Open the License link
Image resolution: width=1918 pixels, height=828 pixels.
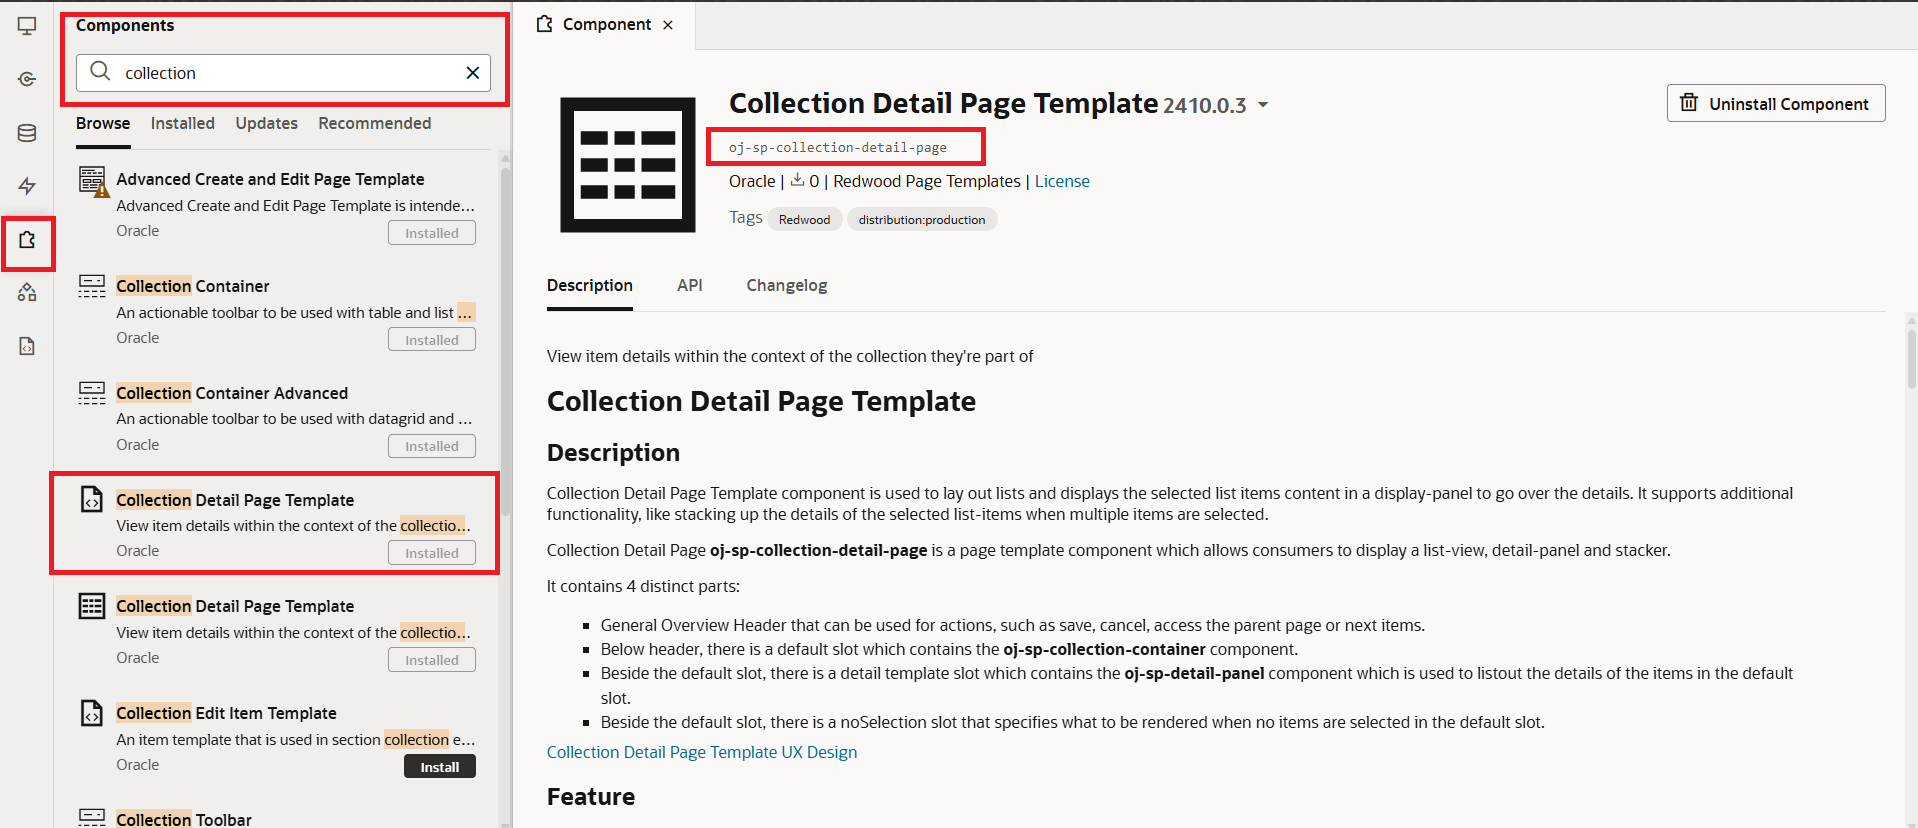1062,181
